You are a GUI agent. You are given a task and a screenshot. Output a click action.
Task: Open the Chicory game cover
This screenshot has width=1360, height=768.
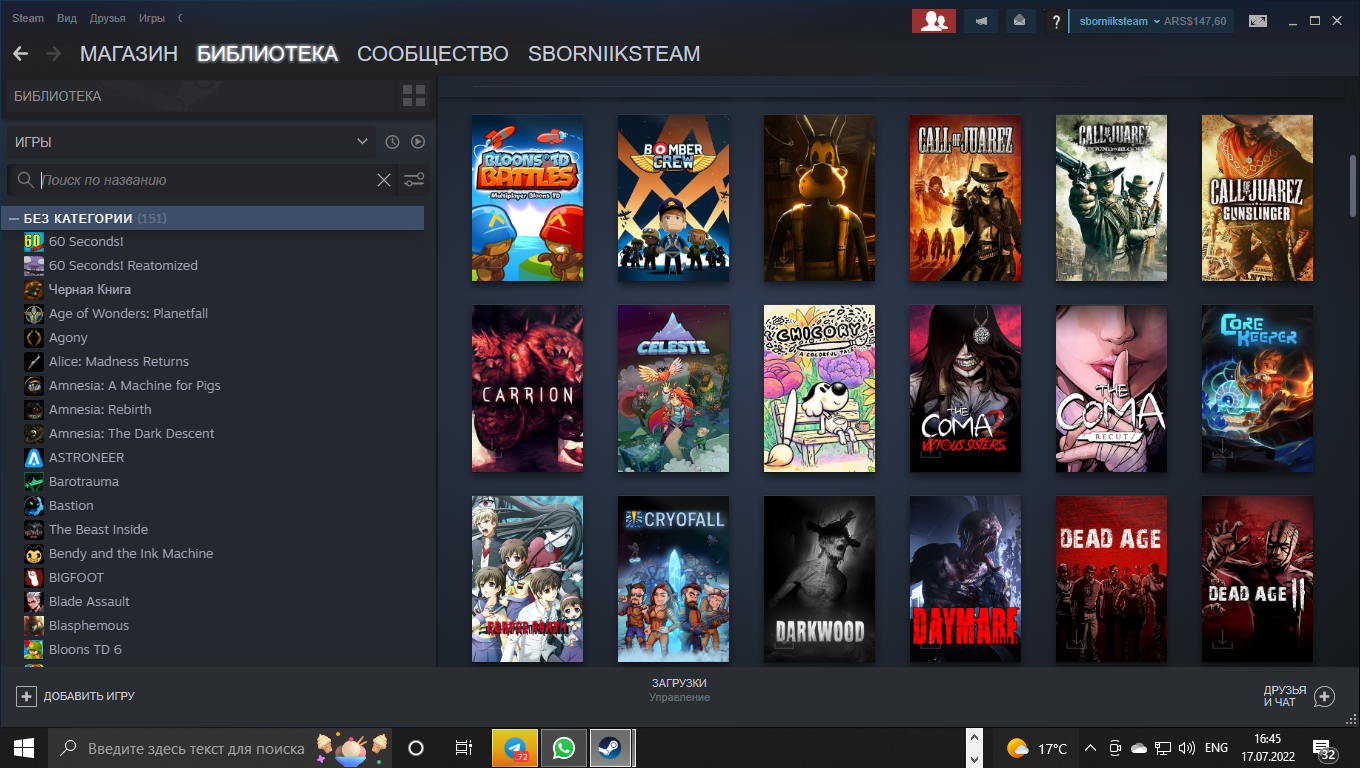(819, 389)
